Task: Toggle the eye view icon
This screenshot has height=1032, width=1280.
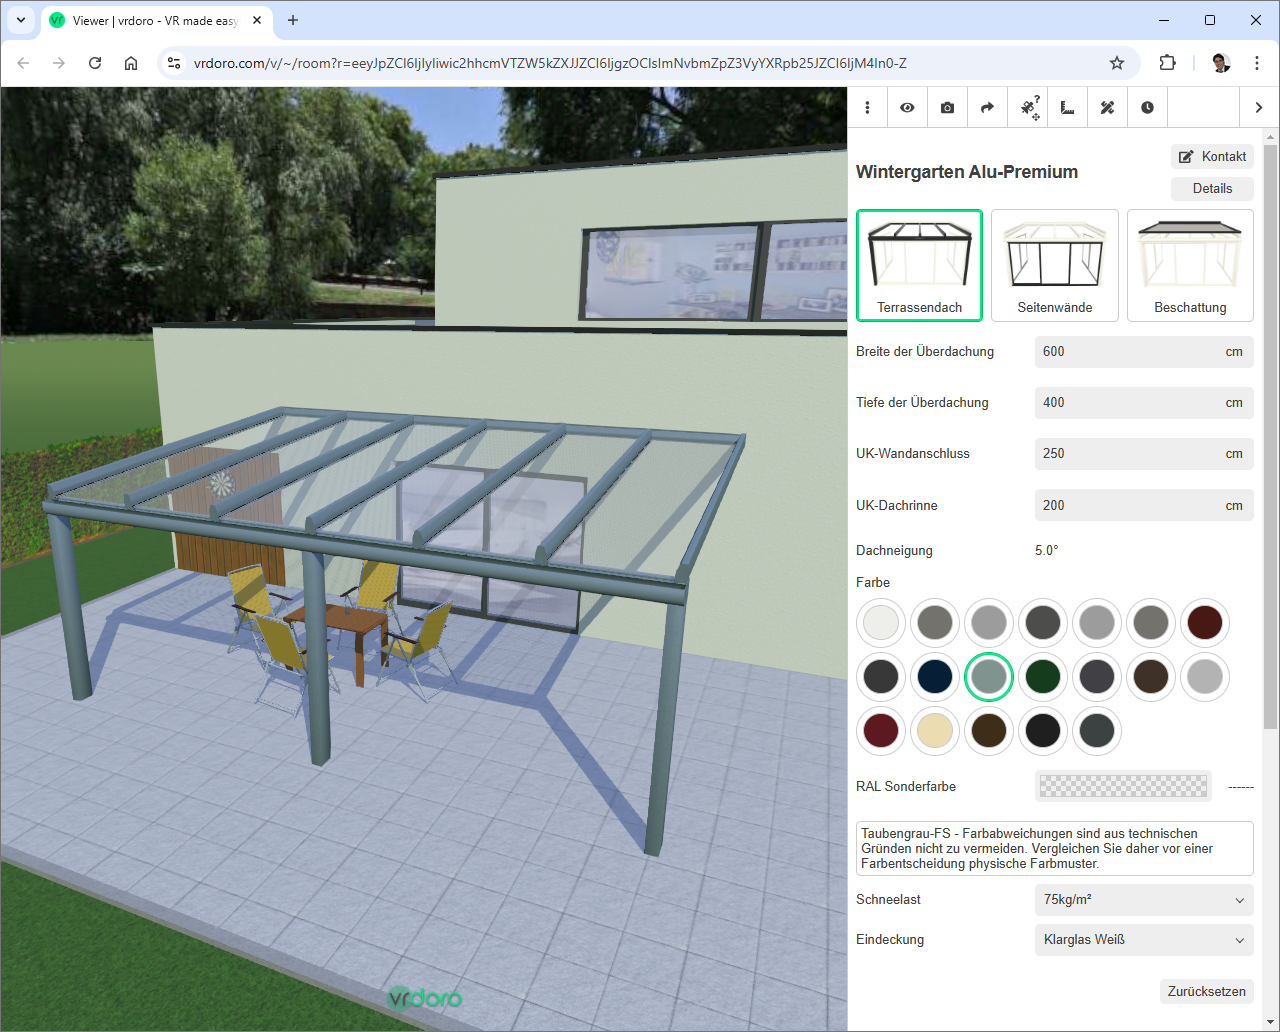Action: tap(907, 108)
